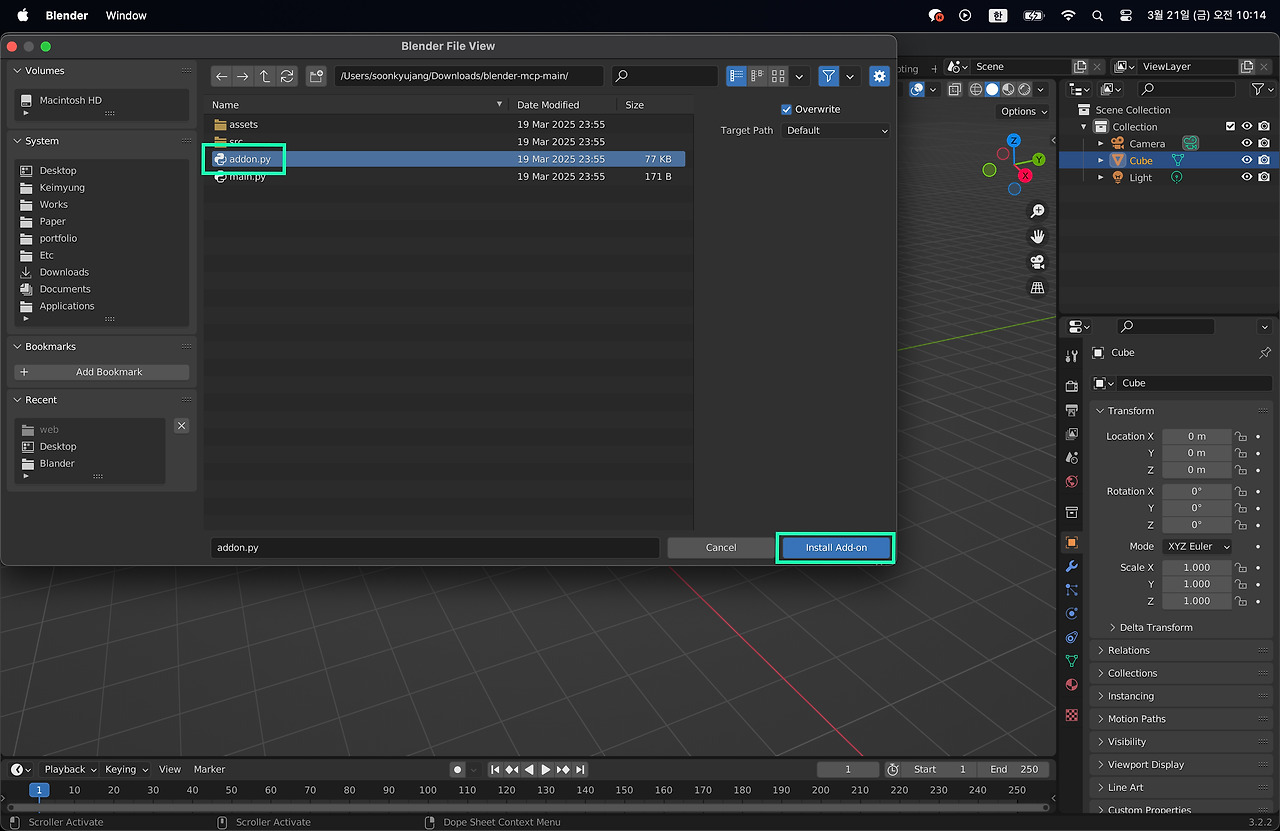1280x831 pixels.
Task: Select Macintosh HD volume
Action: pos(70,100)
